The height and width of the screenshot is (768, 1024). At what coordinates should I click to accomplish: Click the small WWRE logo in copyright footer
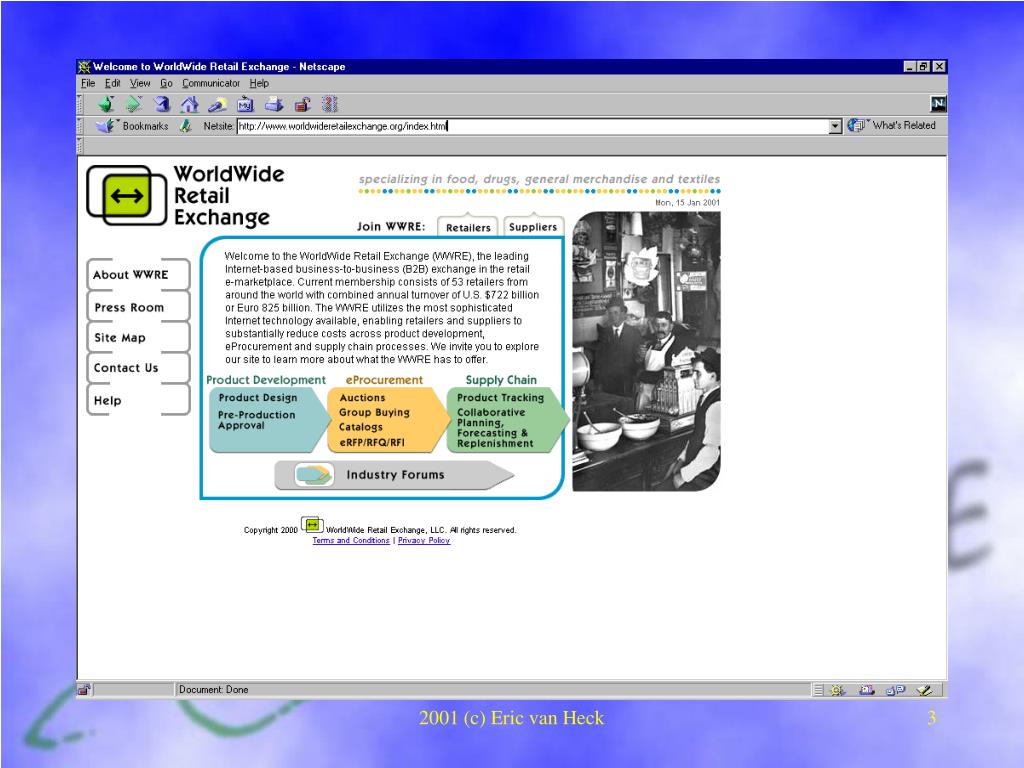[312, 525]
